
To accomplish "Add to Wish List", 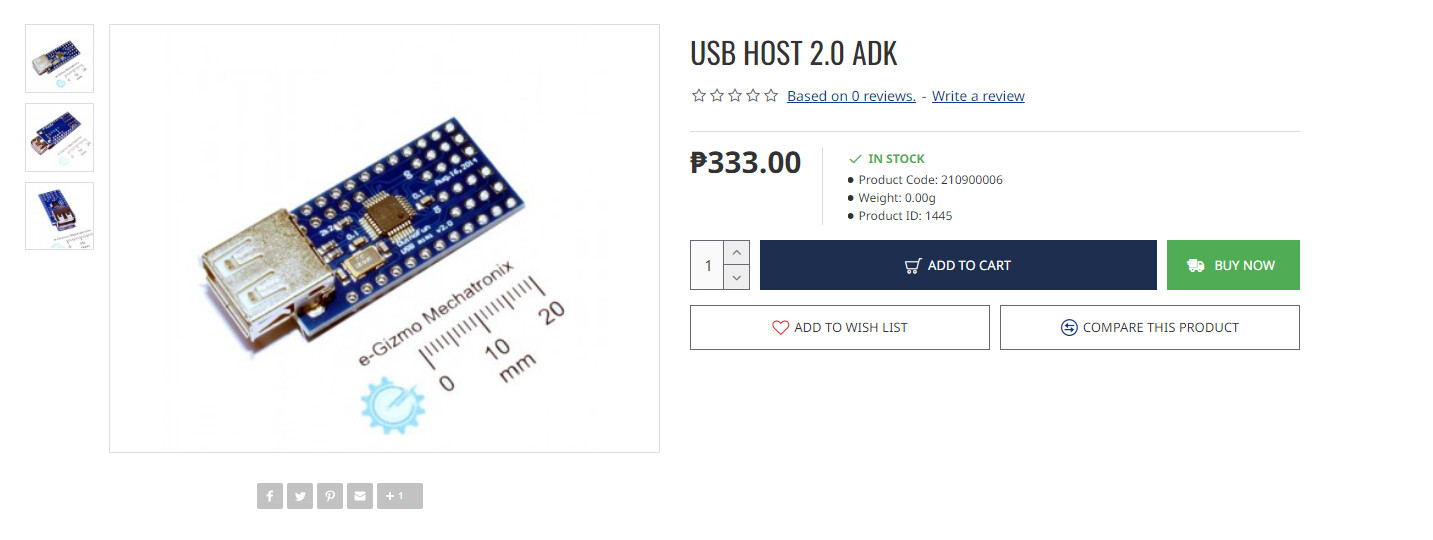I will 839,327.
